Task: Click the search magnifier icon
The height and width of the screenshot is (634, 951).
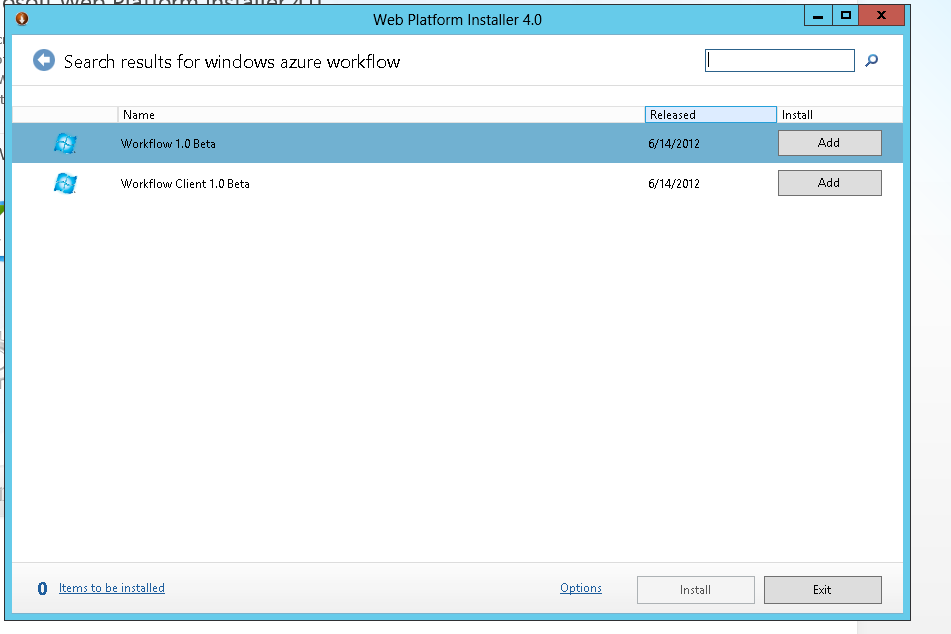Action: coord(871,61)
